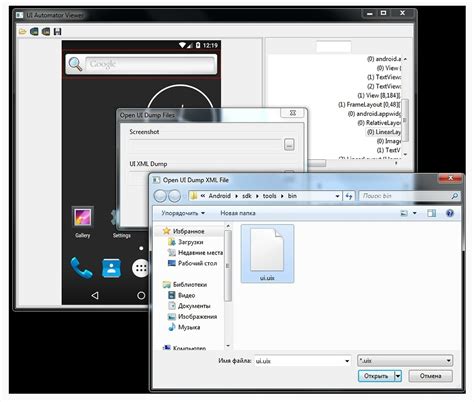Select '(0) android.a' node in the hierarchy tree
Screen dimensions: 474x402
[x=384, y=59]
